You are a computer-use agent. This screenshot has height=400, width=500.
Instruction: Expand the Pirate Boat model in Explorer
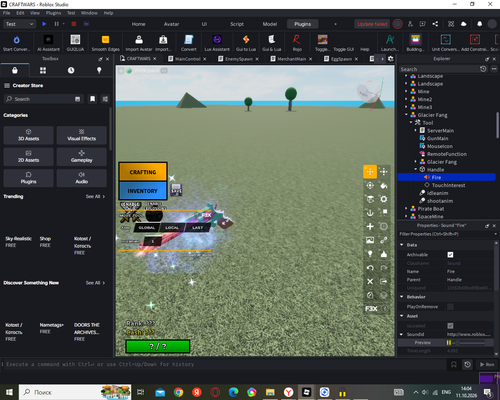click(x=406, y=208)
